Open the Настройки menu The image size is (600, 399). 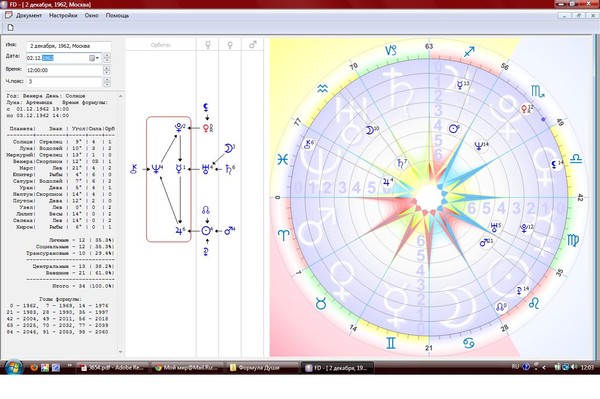tap(63, 16)
